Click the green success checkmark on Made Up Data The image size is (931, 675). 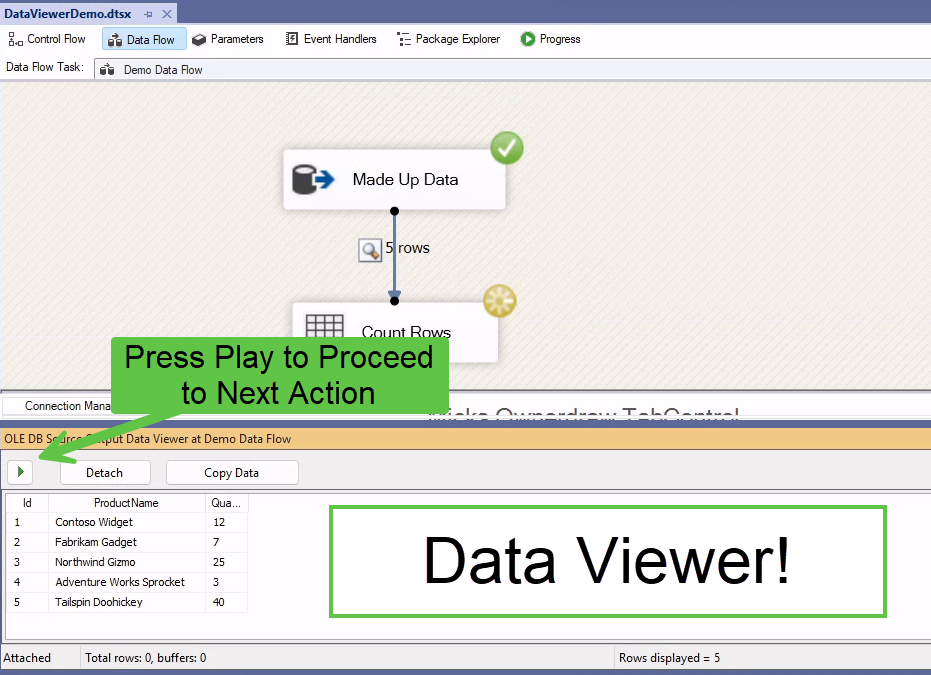point(506,148)
